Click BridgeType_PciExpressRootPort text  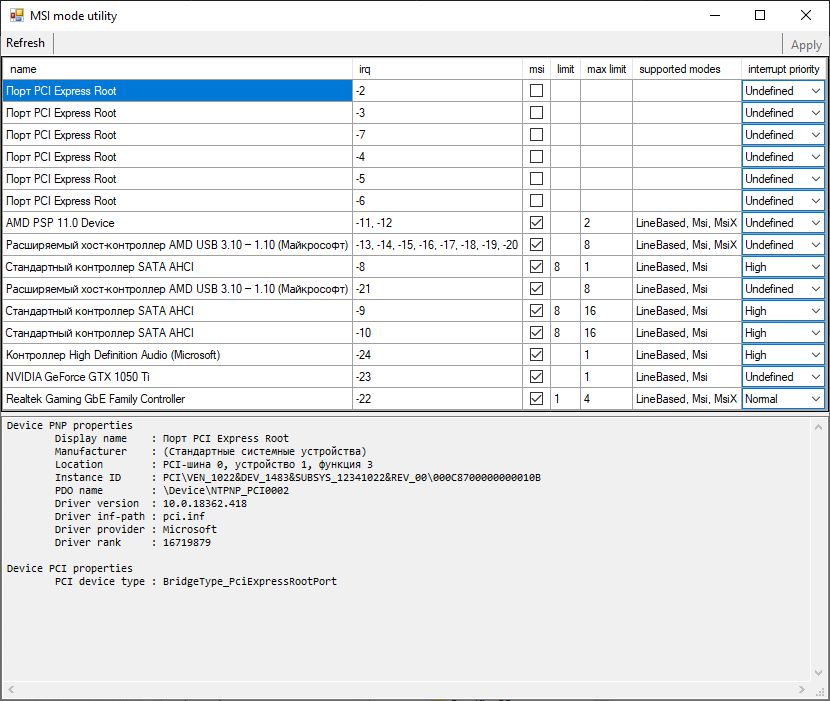point(249,581)
